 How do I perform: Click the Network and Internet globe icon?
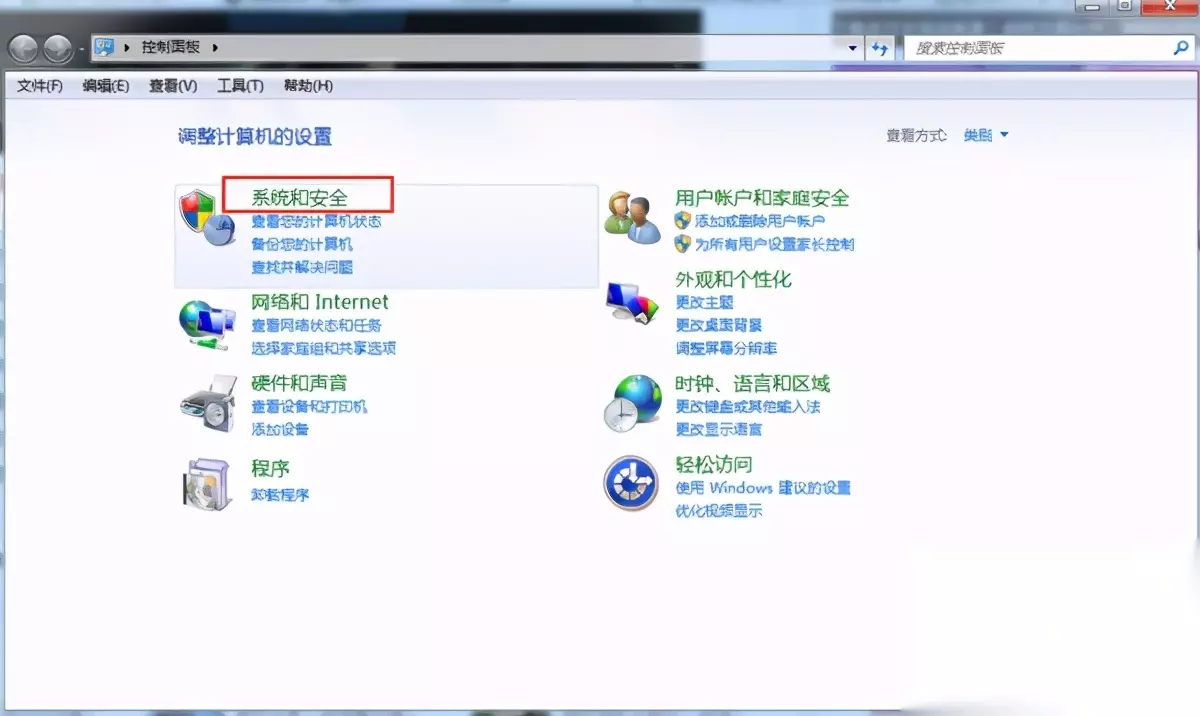207,324
